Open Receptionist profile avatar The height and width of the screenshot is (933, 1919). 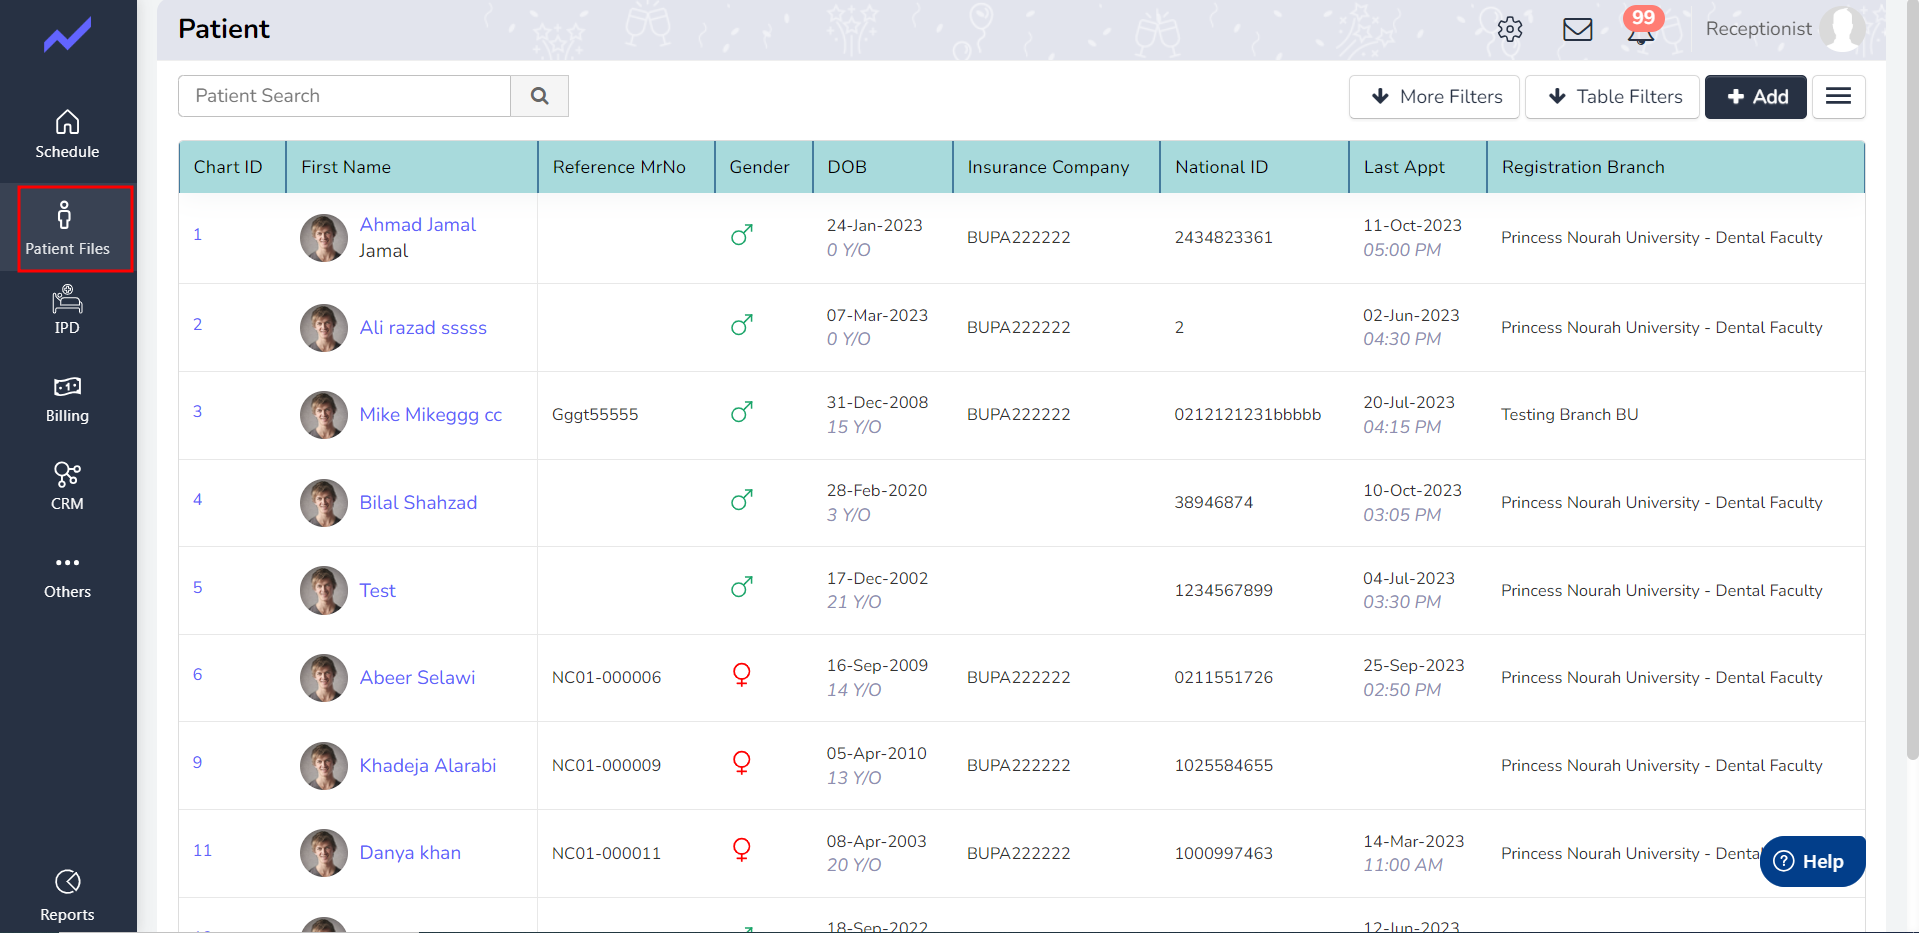point(1842,29)
